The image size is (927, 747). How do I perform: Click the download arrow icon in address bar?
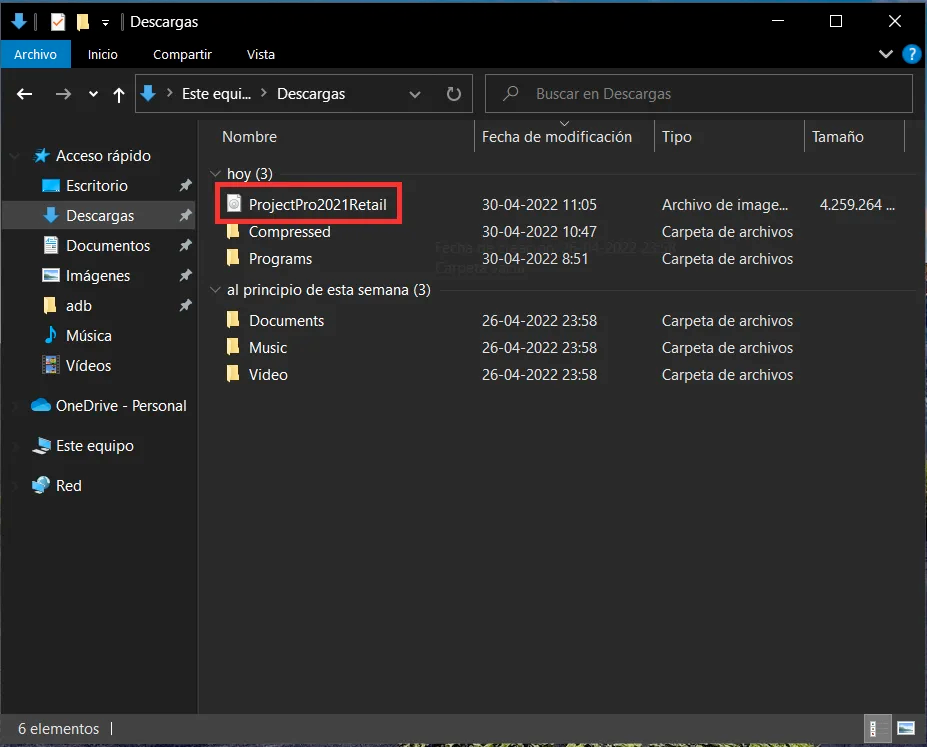click(x=148, y=93)
